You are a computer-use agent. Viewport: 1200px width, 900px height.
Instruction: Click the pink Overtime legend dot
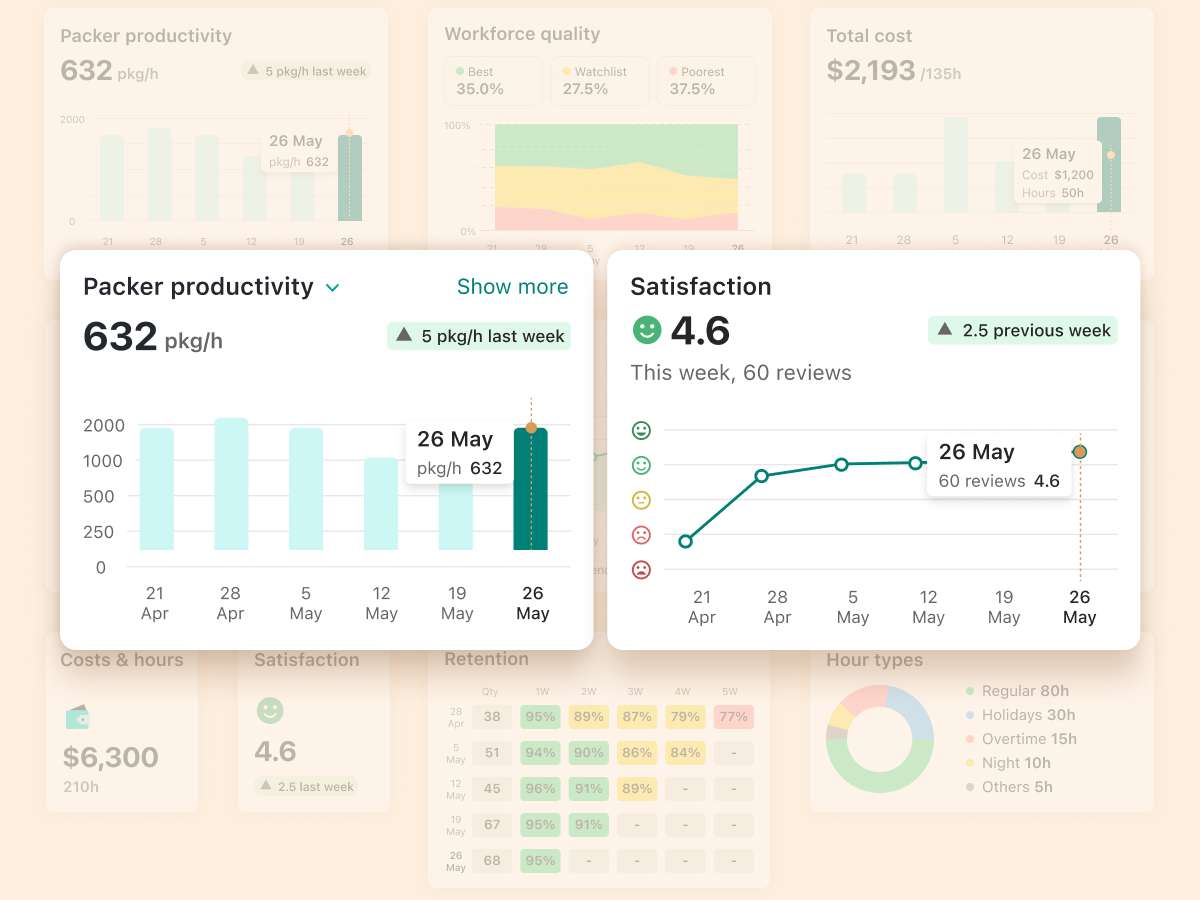(x=970, y=739)
